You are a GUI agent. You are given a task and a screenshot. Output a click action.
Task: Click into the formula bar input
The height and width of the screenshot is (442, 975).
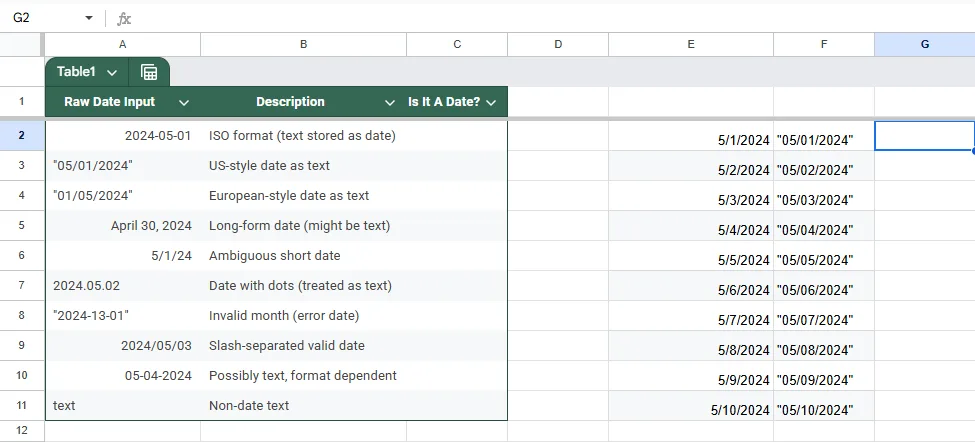(553, 18)
